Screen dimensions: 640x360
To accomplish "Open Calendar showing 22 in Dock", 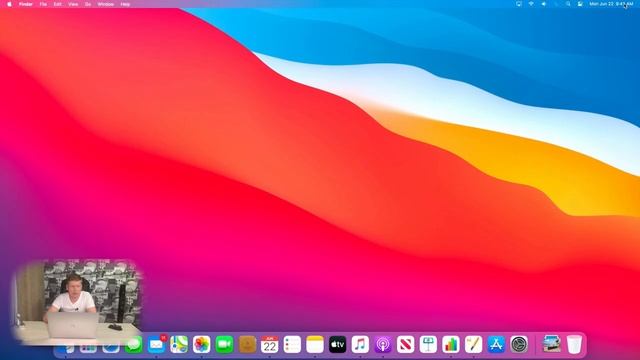I will (x=269, y=344).
